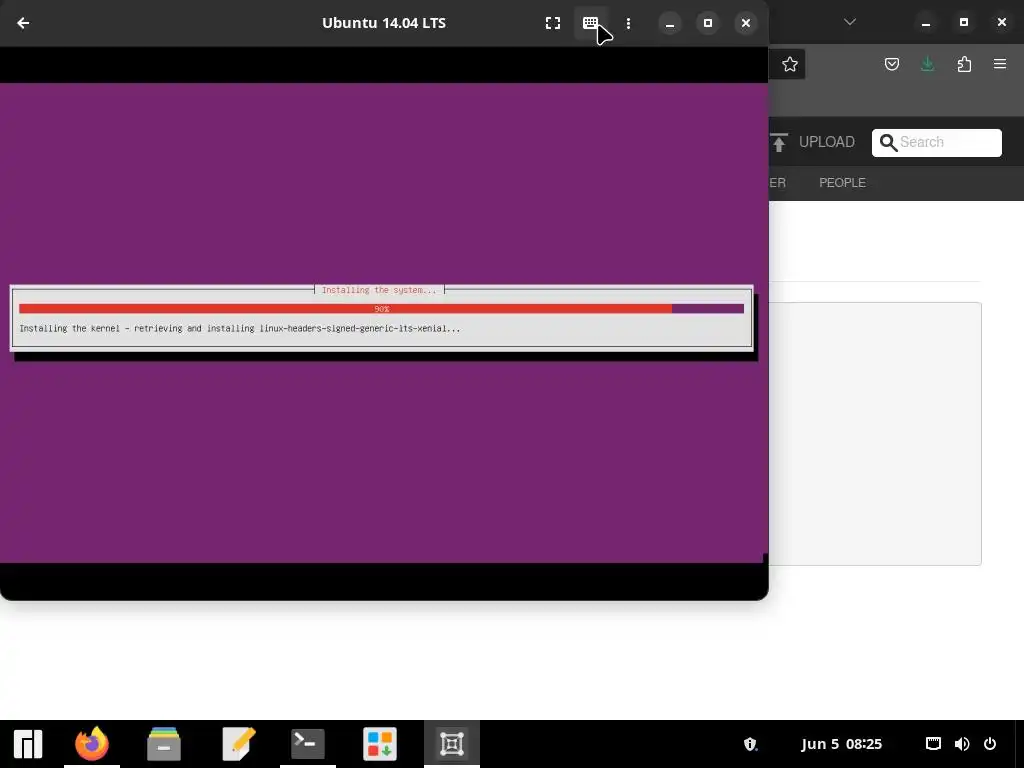Bookmark the page with Firefox star icon

(790, 64)
